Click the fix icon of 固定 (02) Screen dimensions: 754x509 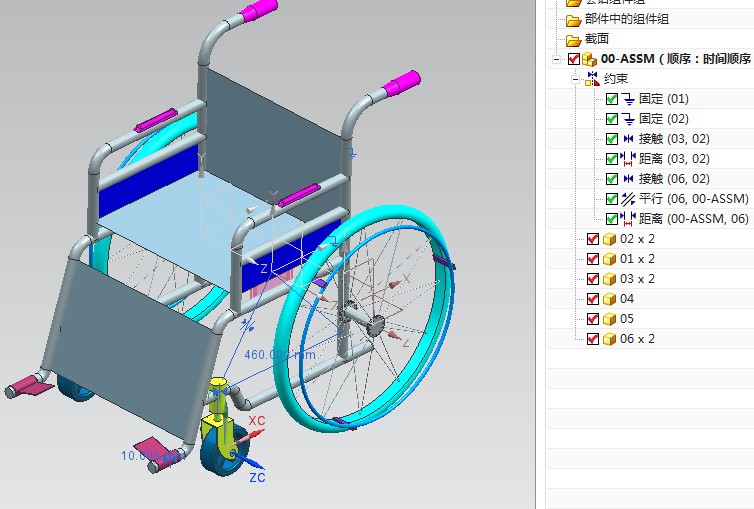pyautogui.click(x=628, y=119)
